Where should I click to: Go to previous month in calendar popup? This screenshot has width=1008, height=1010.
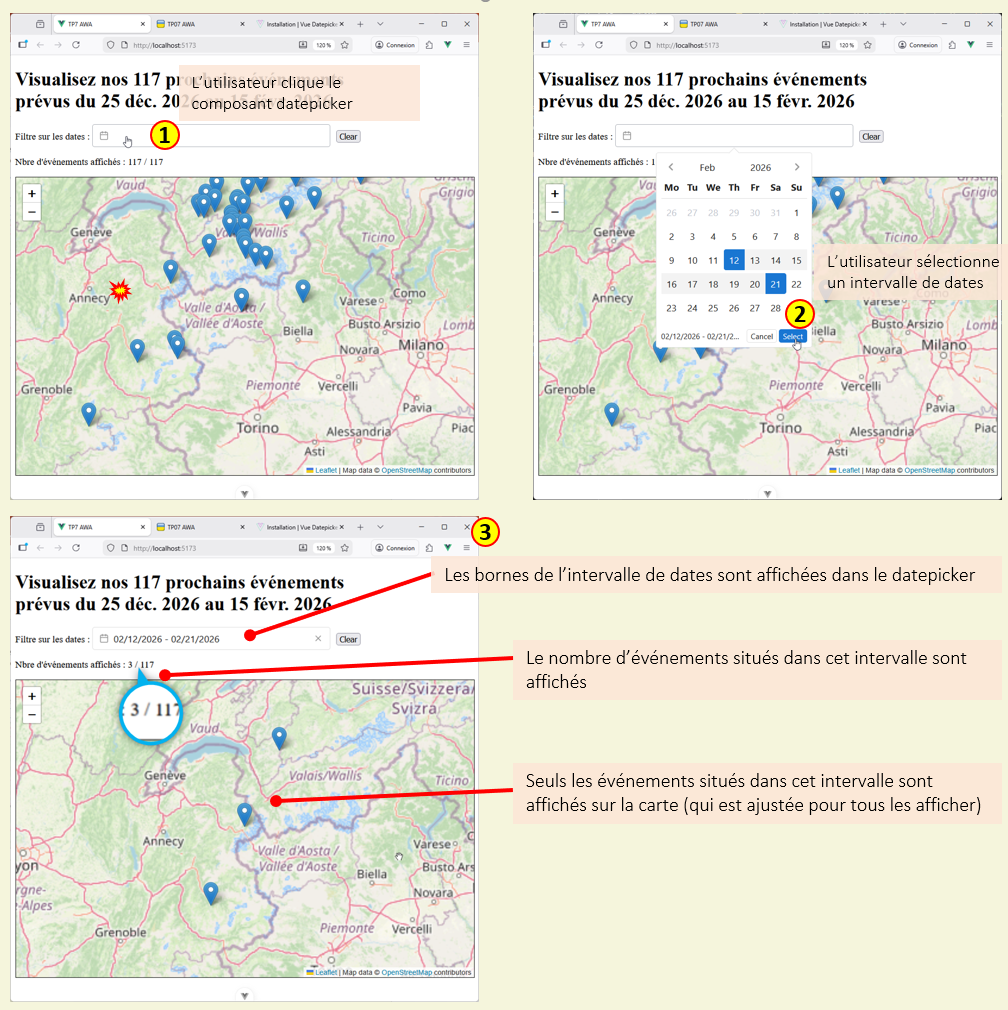click(x=671, y=168)
